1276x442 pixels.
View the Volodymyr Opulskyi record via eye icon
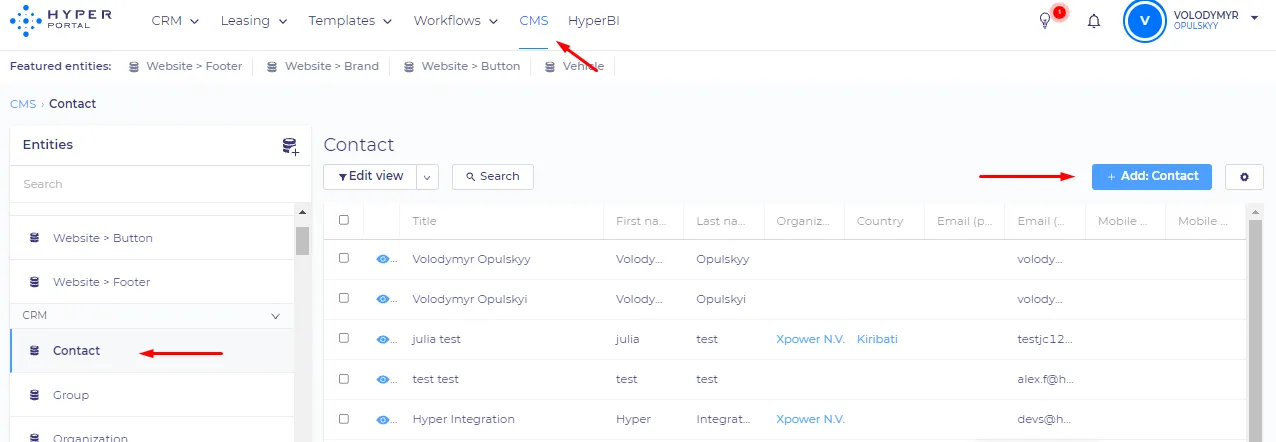point(382,299)
